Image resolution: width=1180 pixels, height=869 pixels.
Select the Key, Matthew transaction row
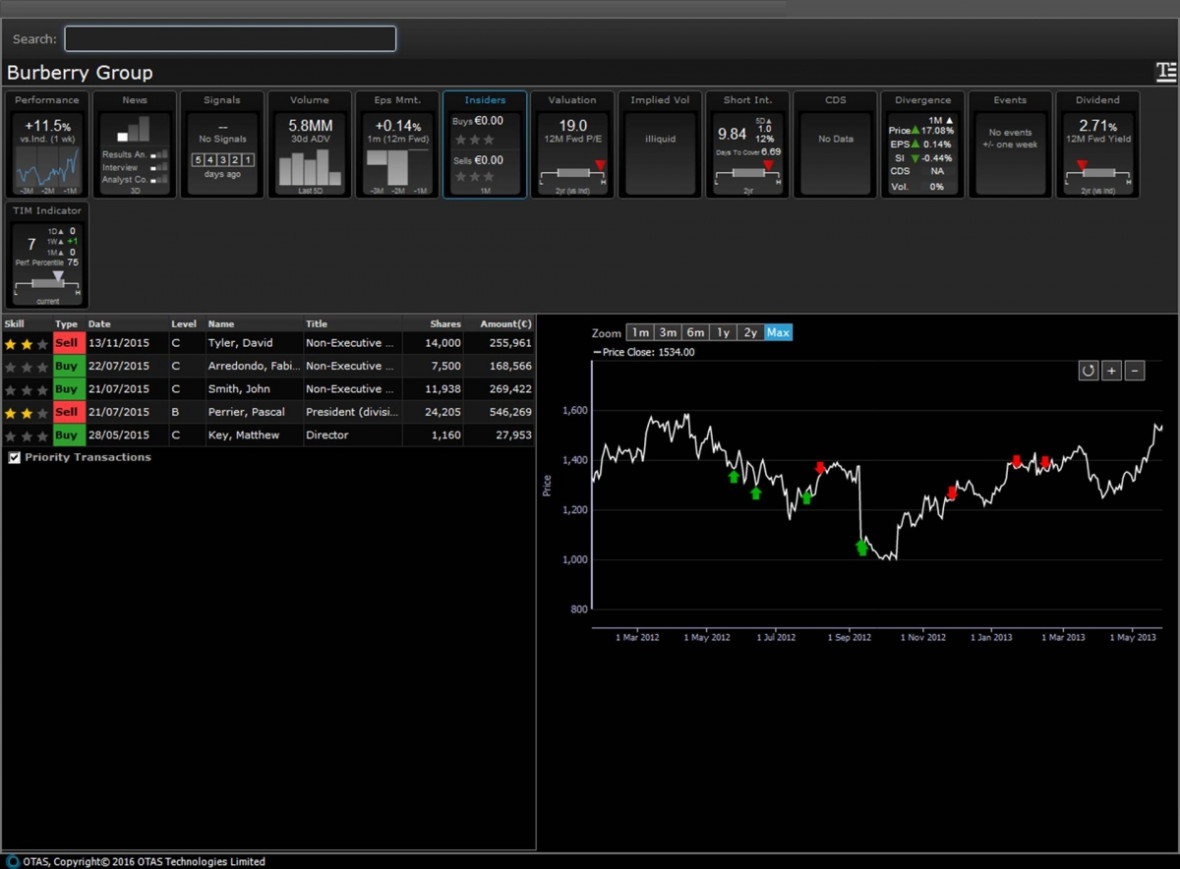tap(268, 435)
